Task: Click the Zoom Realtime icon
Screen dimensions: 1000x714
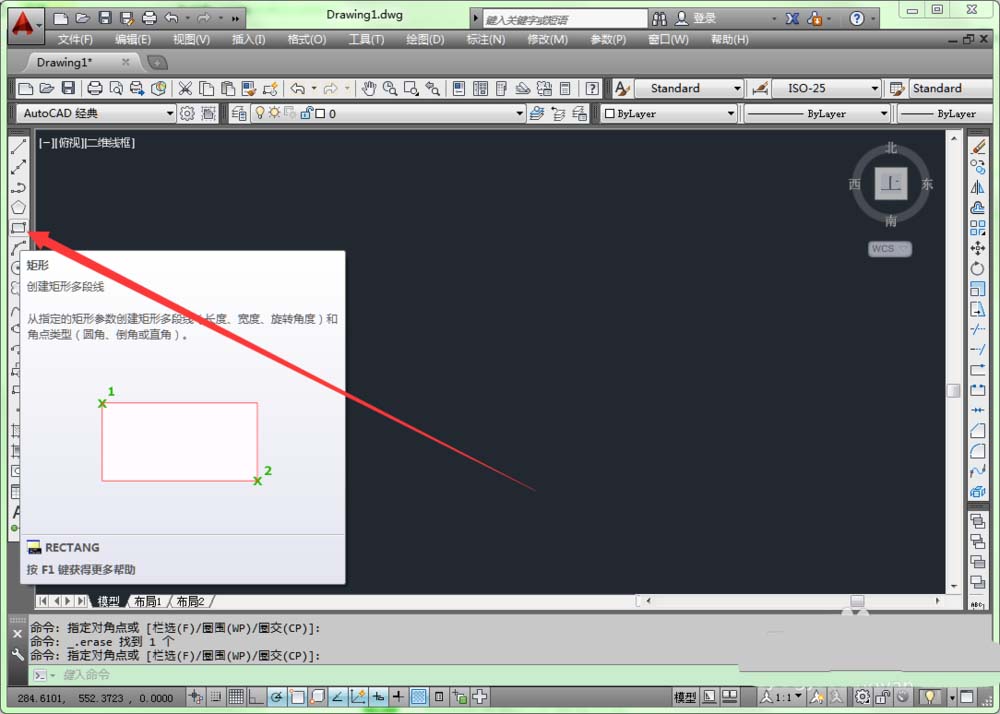Action: point(390,88)
